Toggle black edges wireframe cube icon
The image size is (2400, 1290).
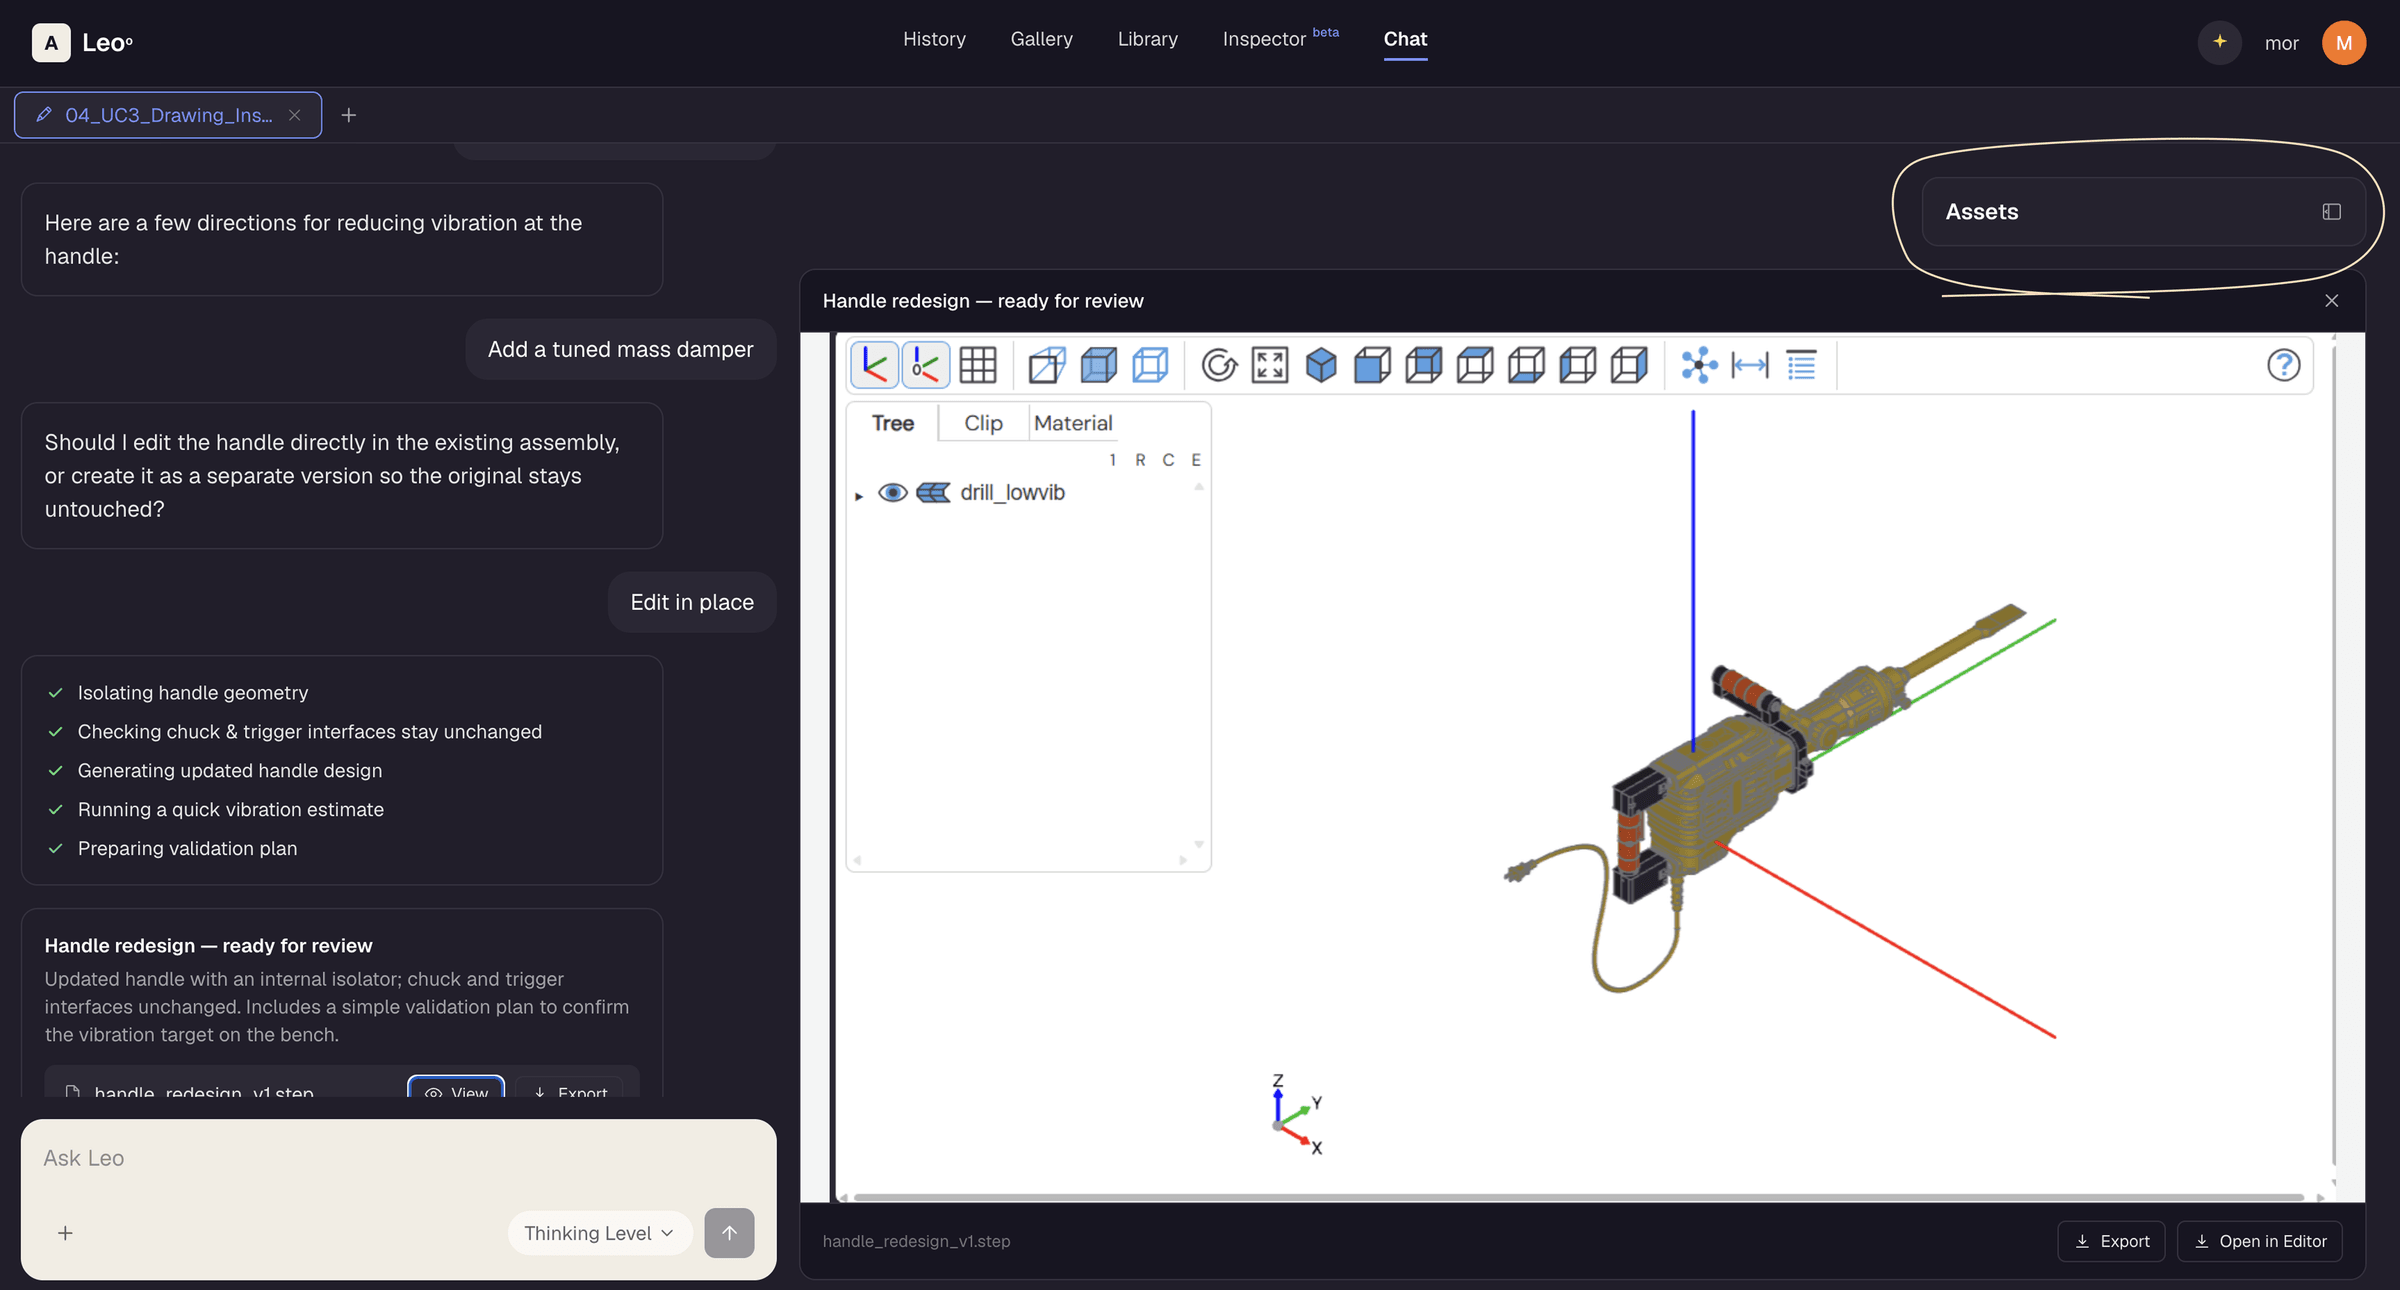click(x=1150, y=365)
